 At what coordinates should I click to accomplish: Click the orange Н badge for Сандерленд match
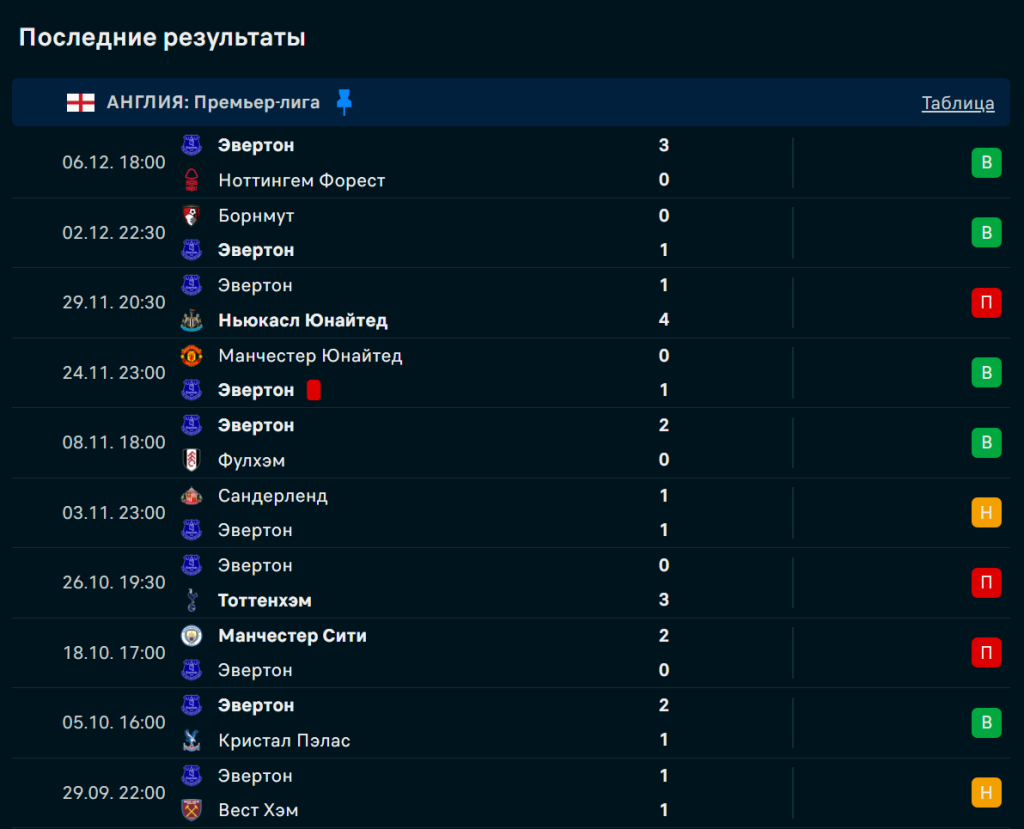(x=985, y=512)
